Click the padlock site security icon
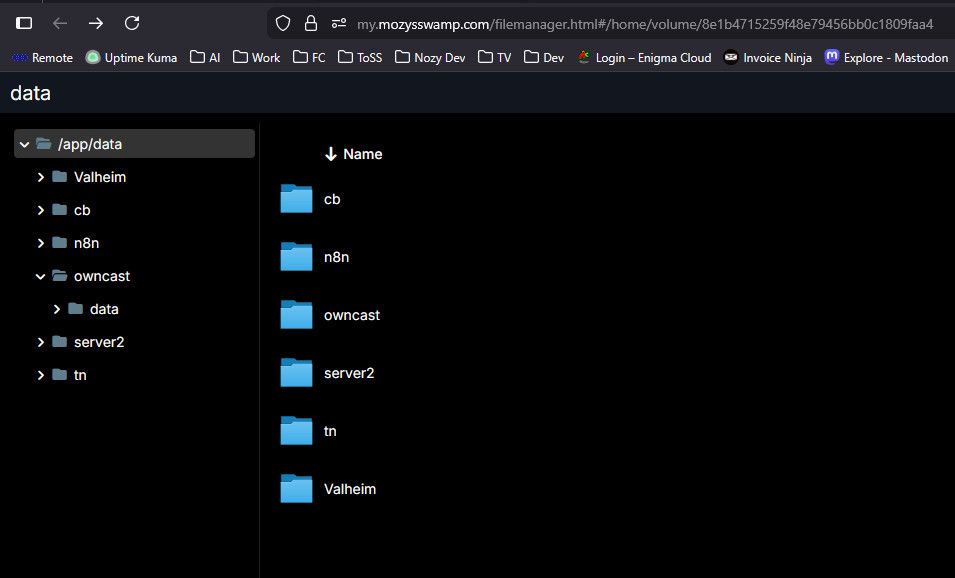The image size is (955, 578). [311, 23]
